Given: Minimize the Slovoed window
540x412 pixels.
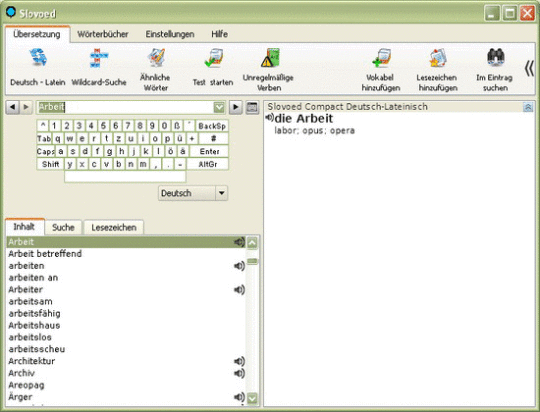Looking at the screenshot, I should click(x=492, y=13).
